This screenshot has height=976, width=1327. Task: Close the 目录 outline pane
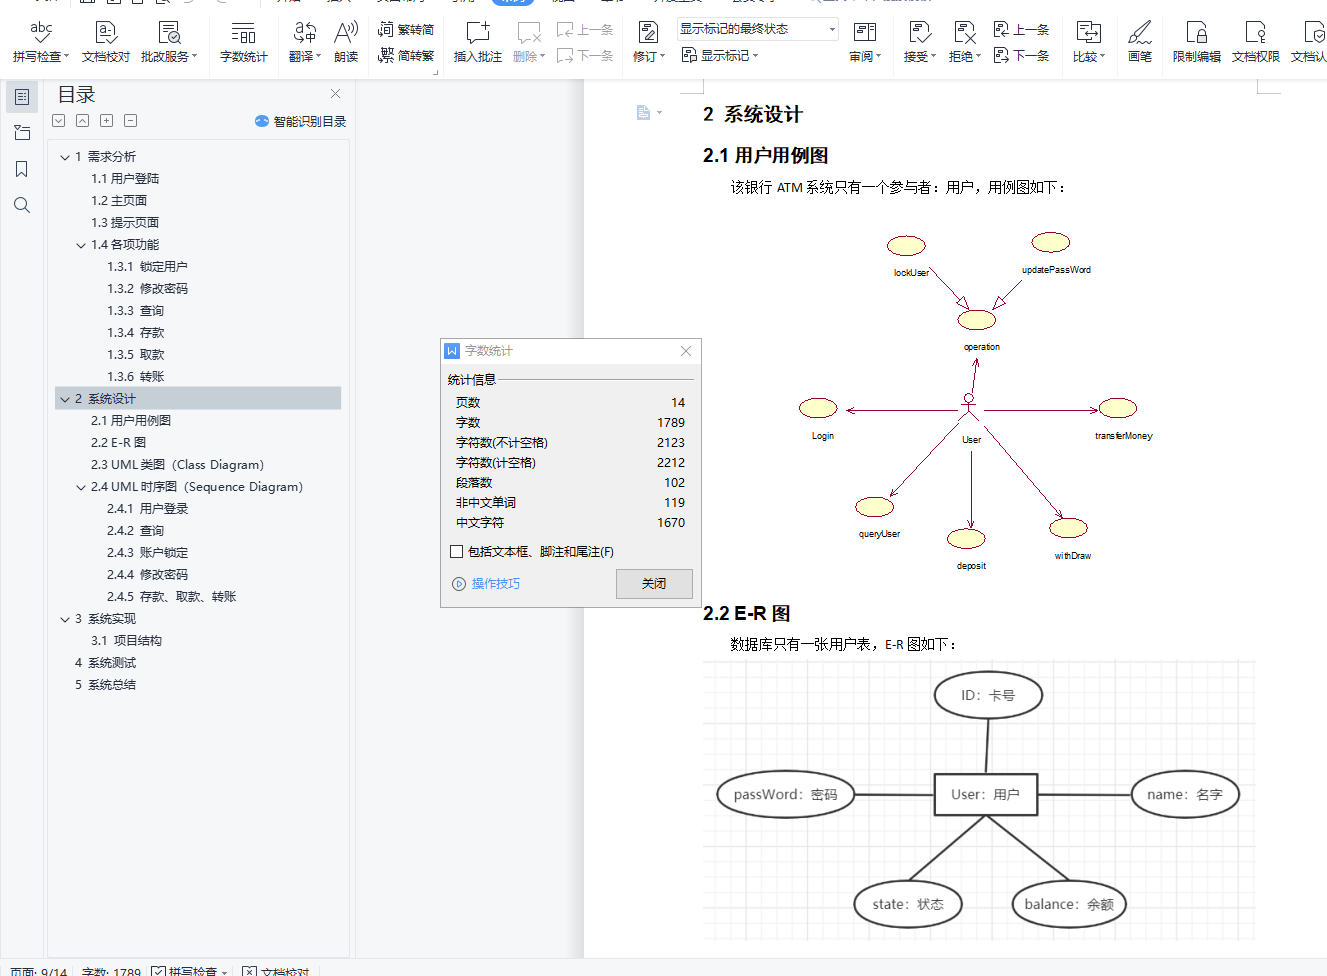click(336, 94)
